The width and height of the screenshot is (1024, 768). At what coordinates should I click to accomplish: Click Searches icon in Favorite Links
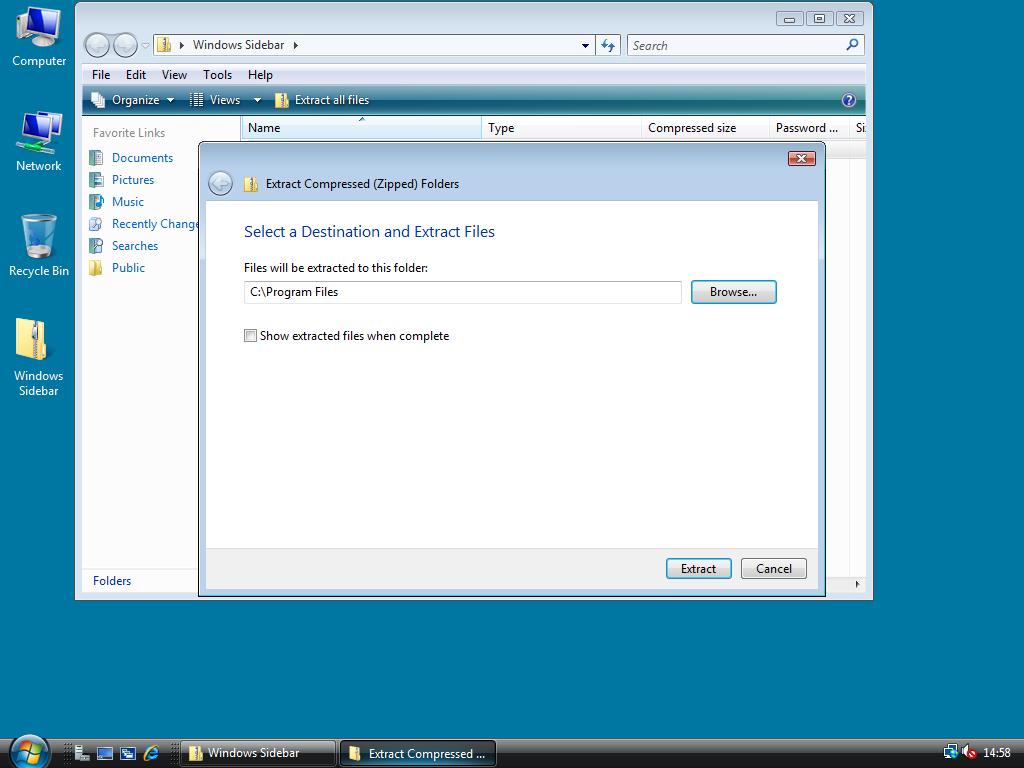click(x=96, y=246)
